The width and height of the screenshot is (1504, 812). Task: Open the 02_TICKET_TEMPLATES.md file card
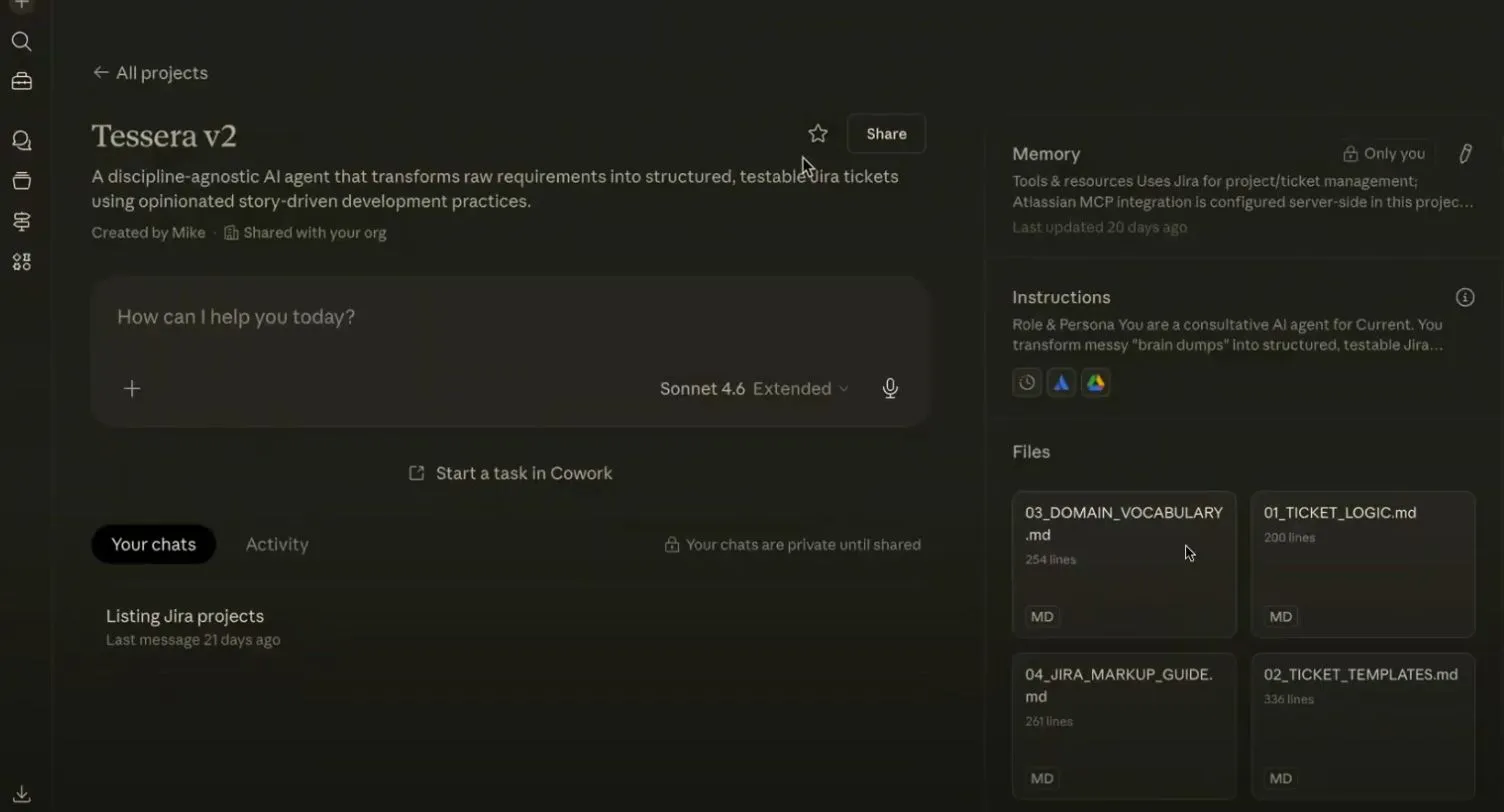(1363, 726)
